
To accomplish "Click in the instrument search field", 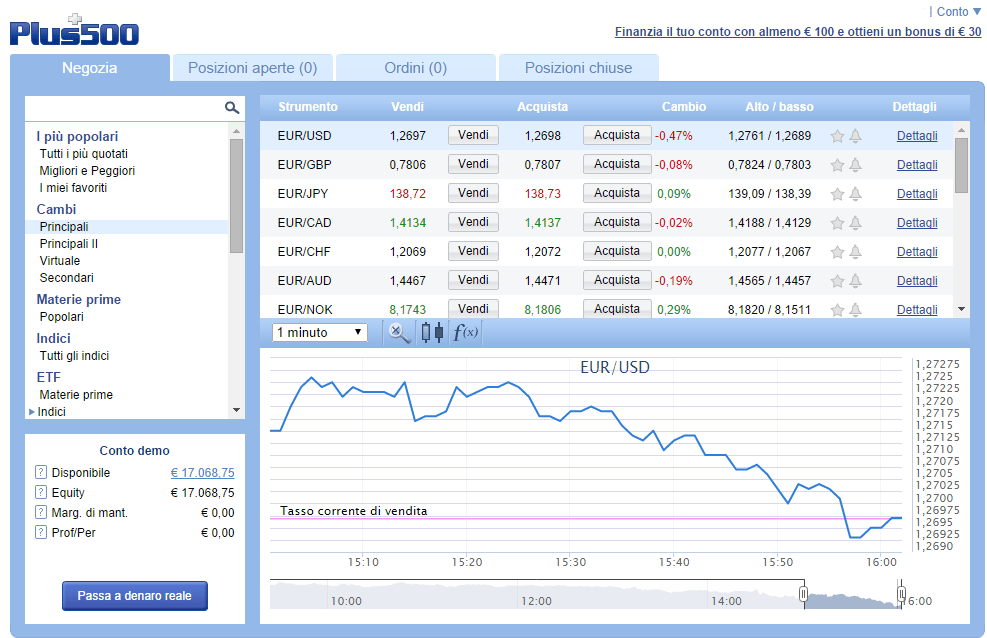I will pos(125,108).
